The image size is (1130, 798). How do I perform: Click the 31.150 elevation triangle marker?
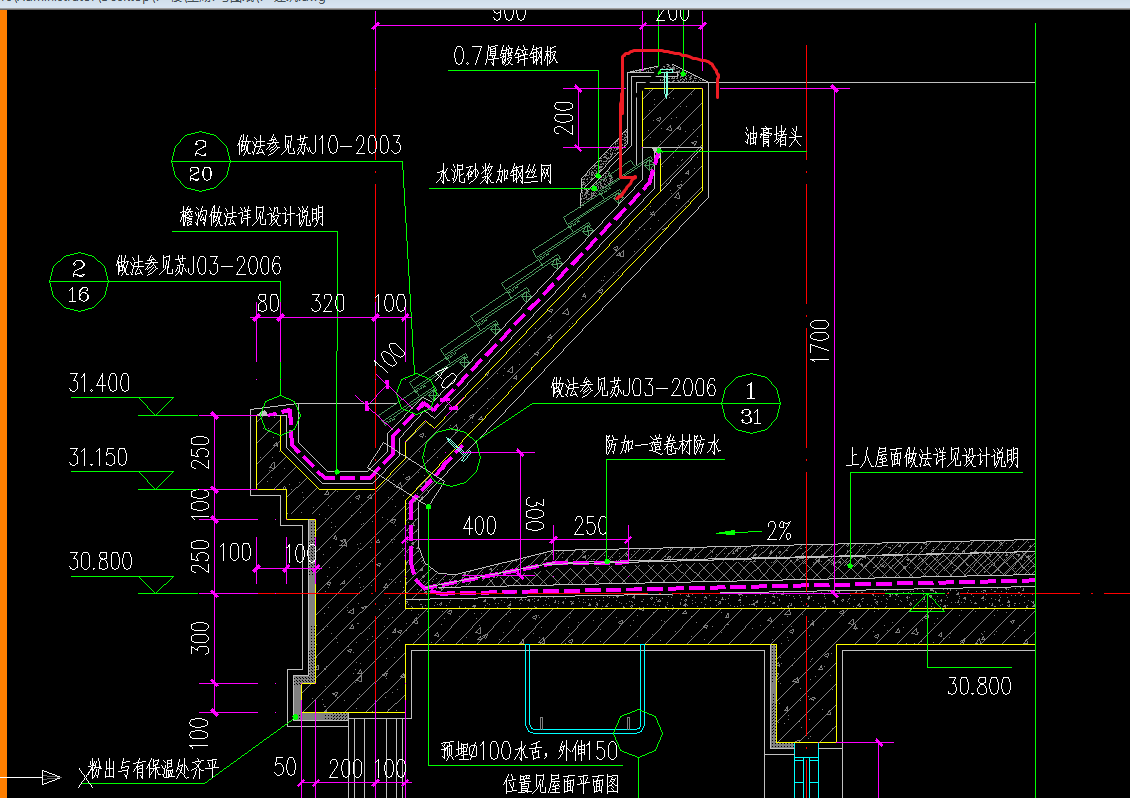[x=156, y=481]
